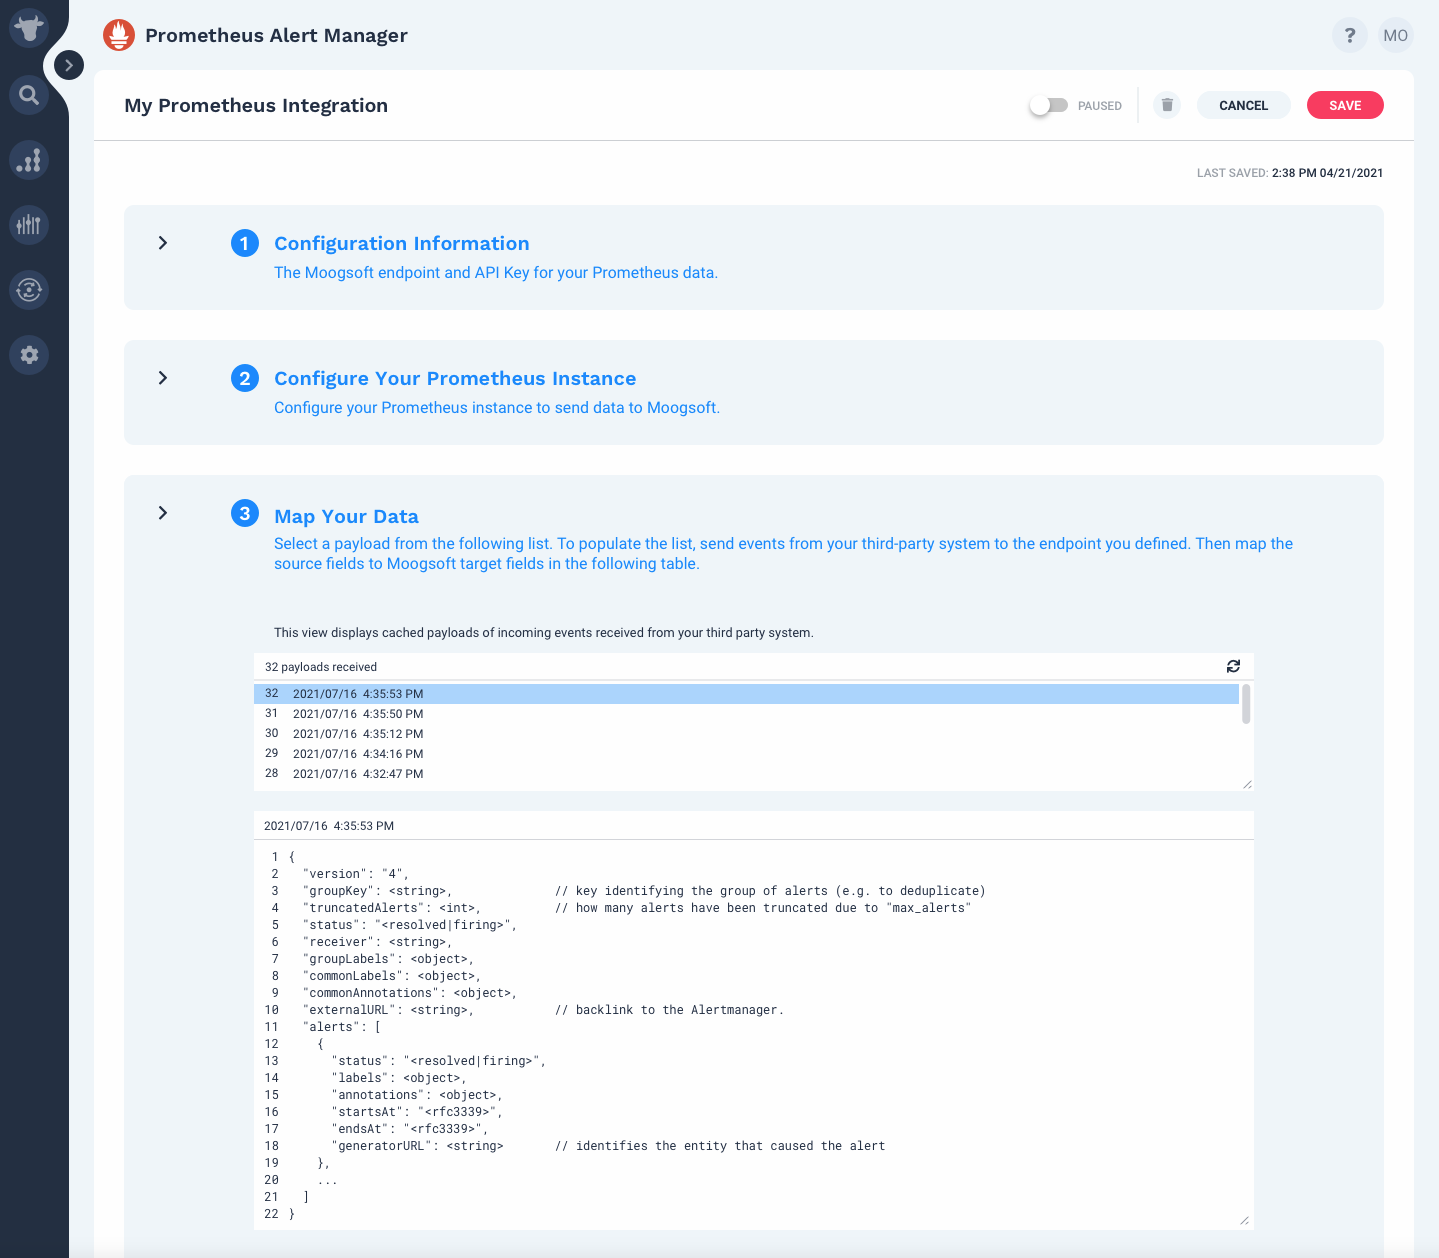The width and height of the screenshot is (1439, 1258).
Task: Click the JSON viewer resize handle
Action: pyautogui.click(x=1244, y=1220)
